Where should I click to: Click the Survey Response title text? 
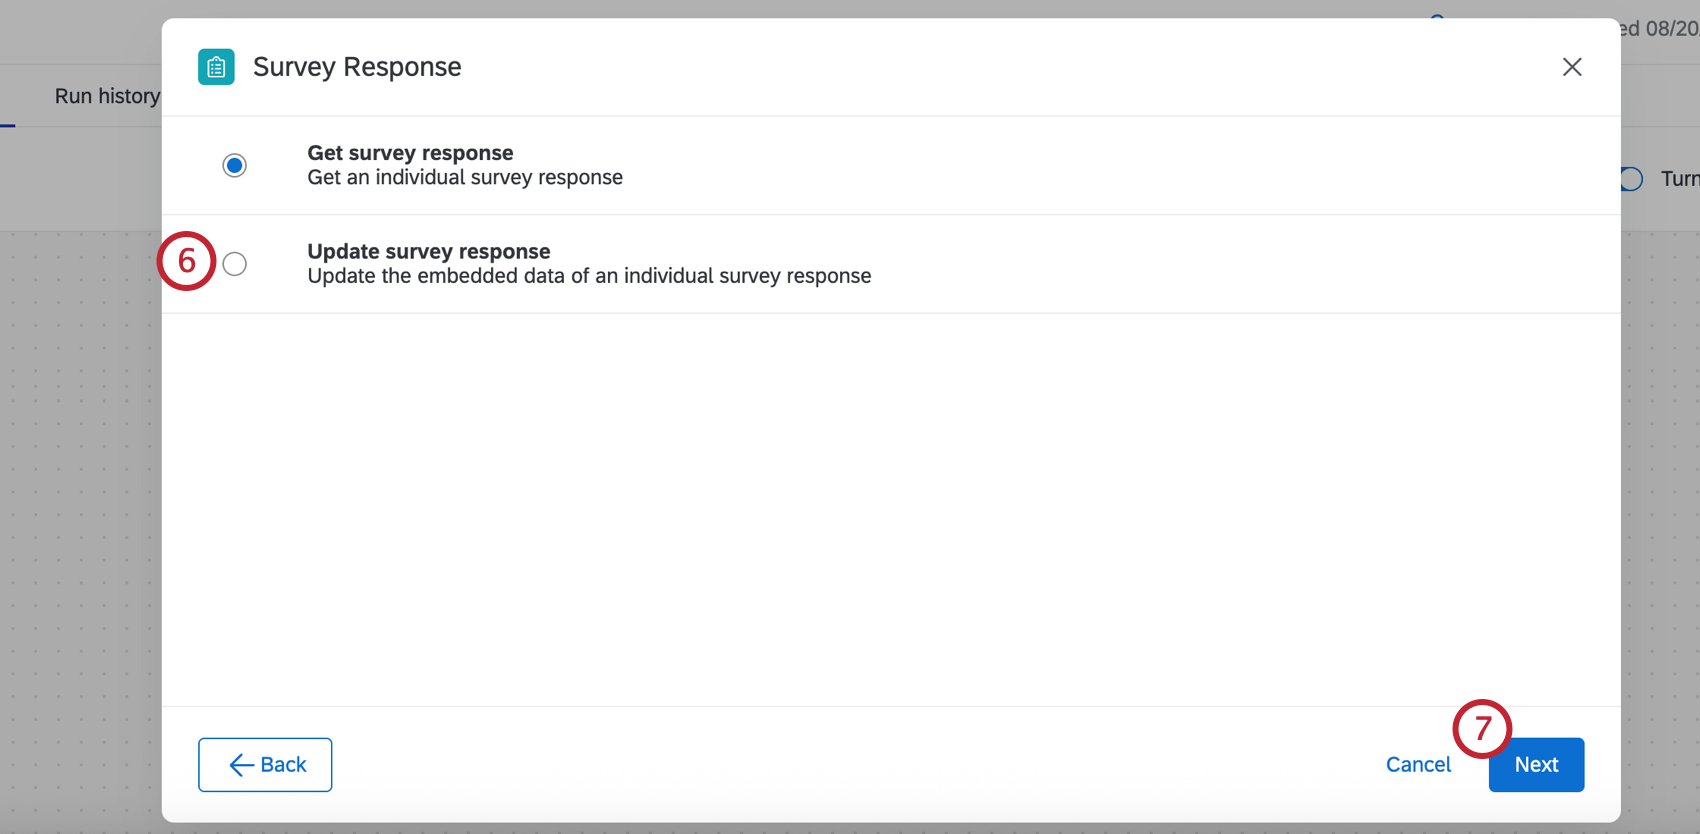tap(357, 66)
